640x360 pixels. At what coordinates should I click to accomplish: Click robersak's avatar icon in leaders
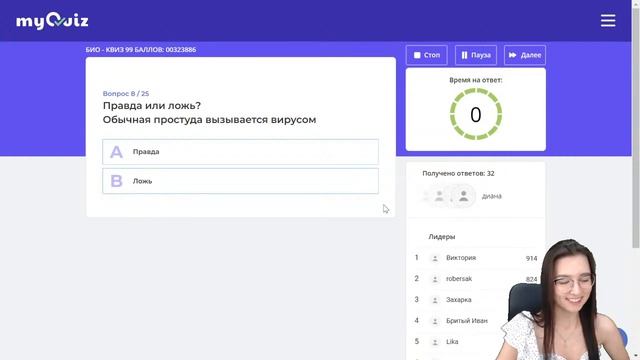pos(435,279)
